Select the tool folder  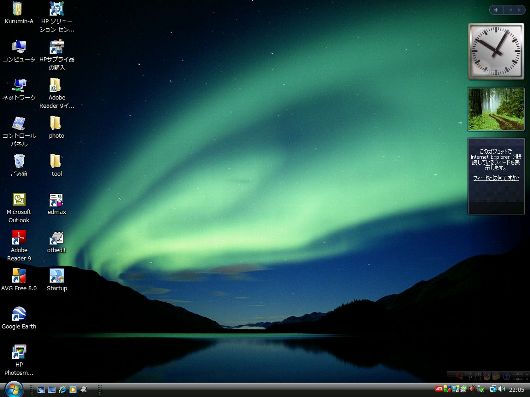(56, 165)
